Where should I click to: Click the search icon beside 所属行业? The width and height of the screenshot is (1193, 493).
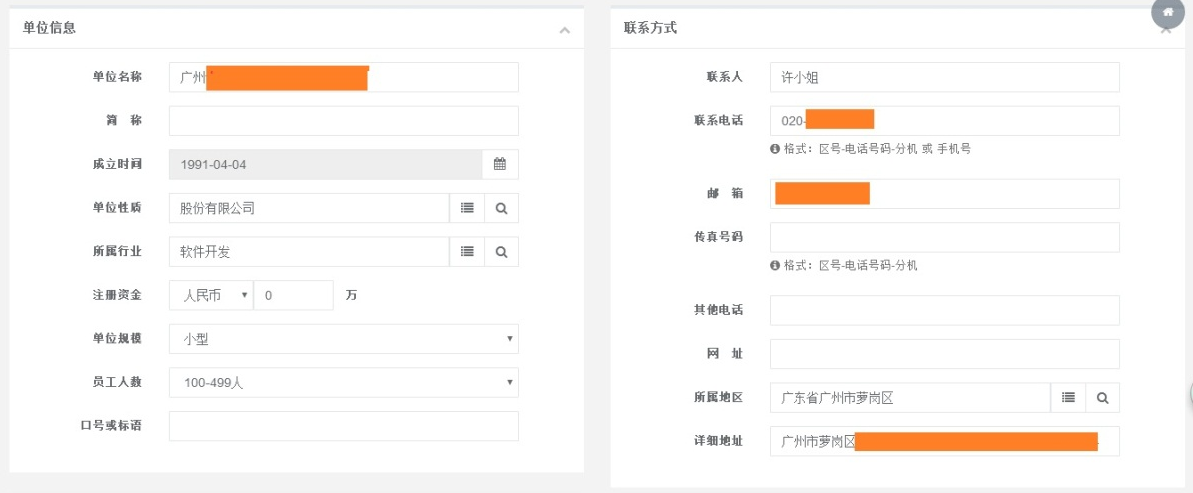(x=501, y=252)
